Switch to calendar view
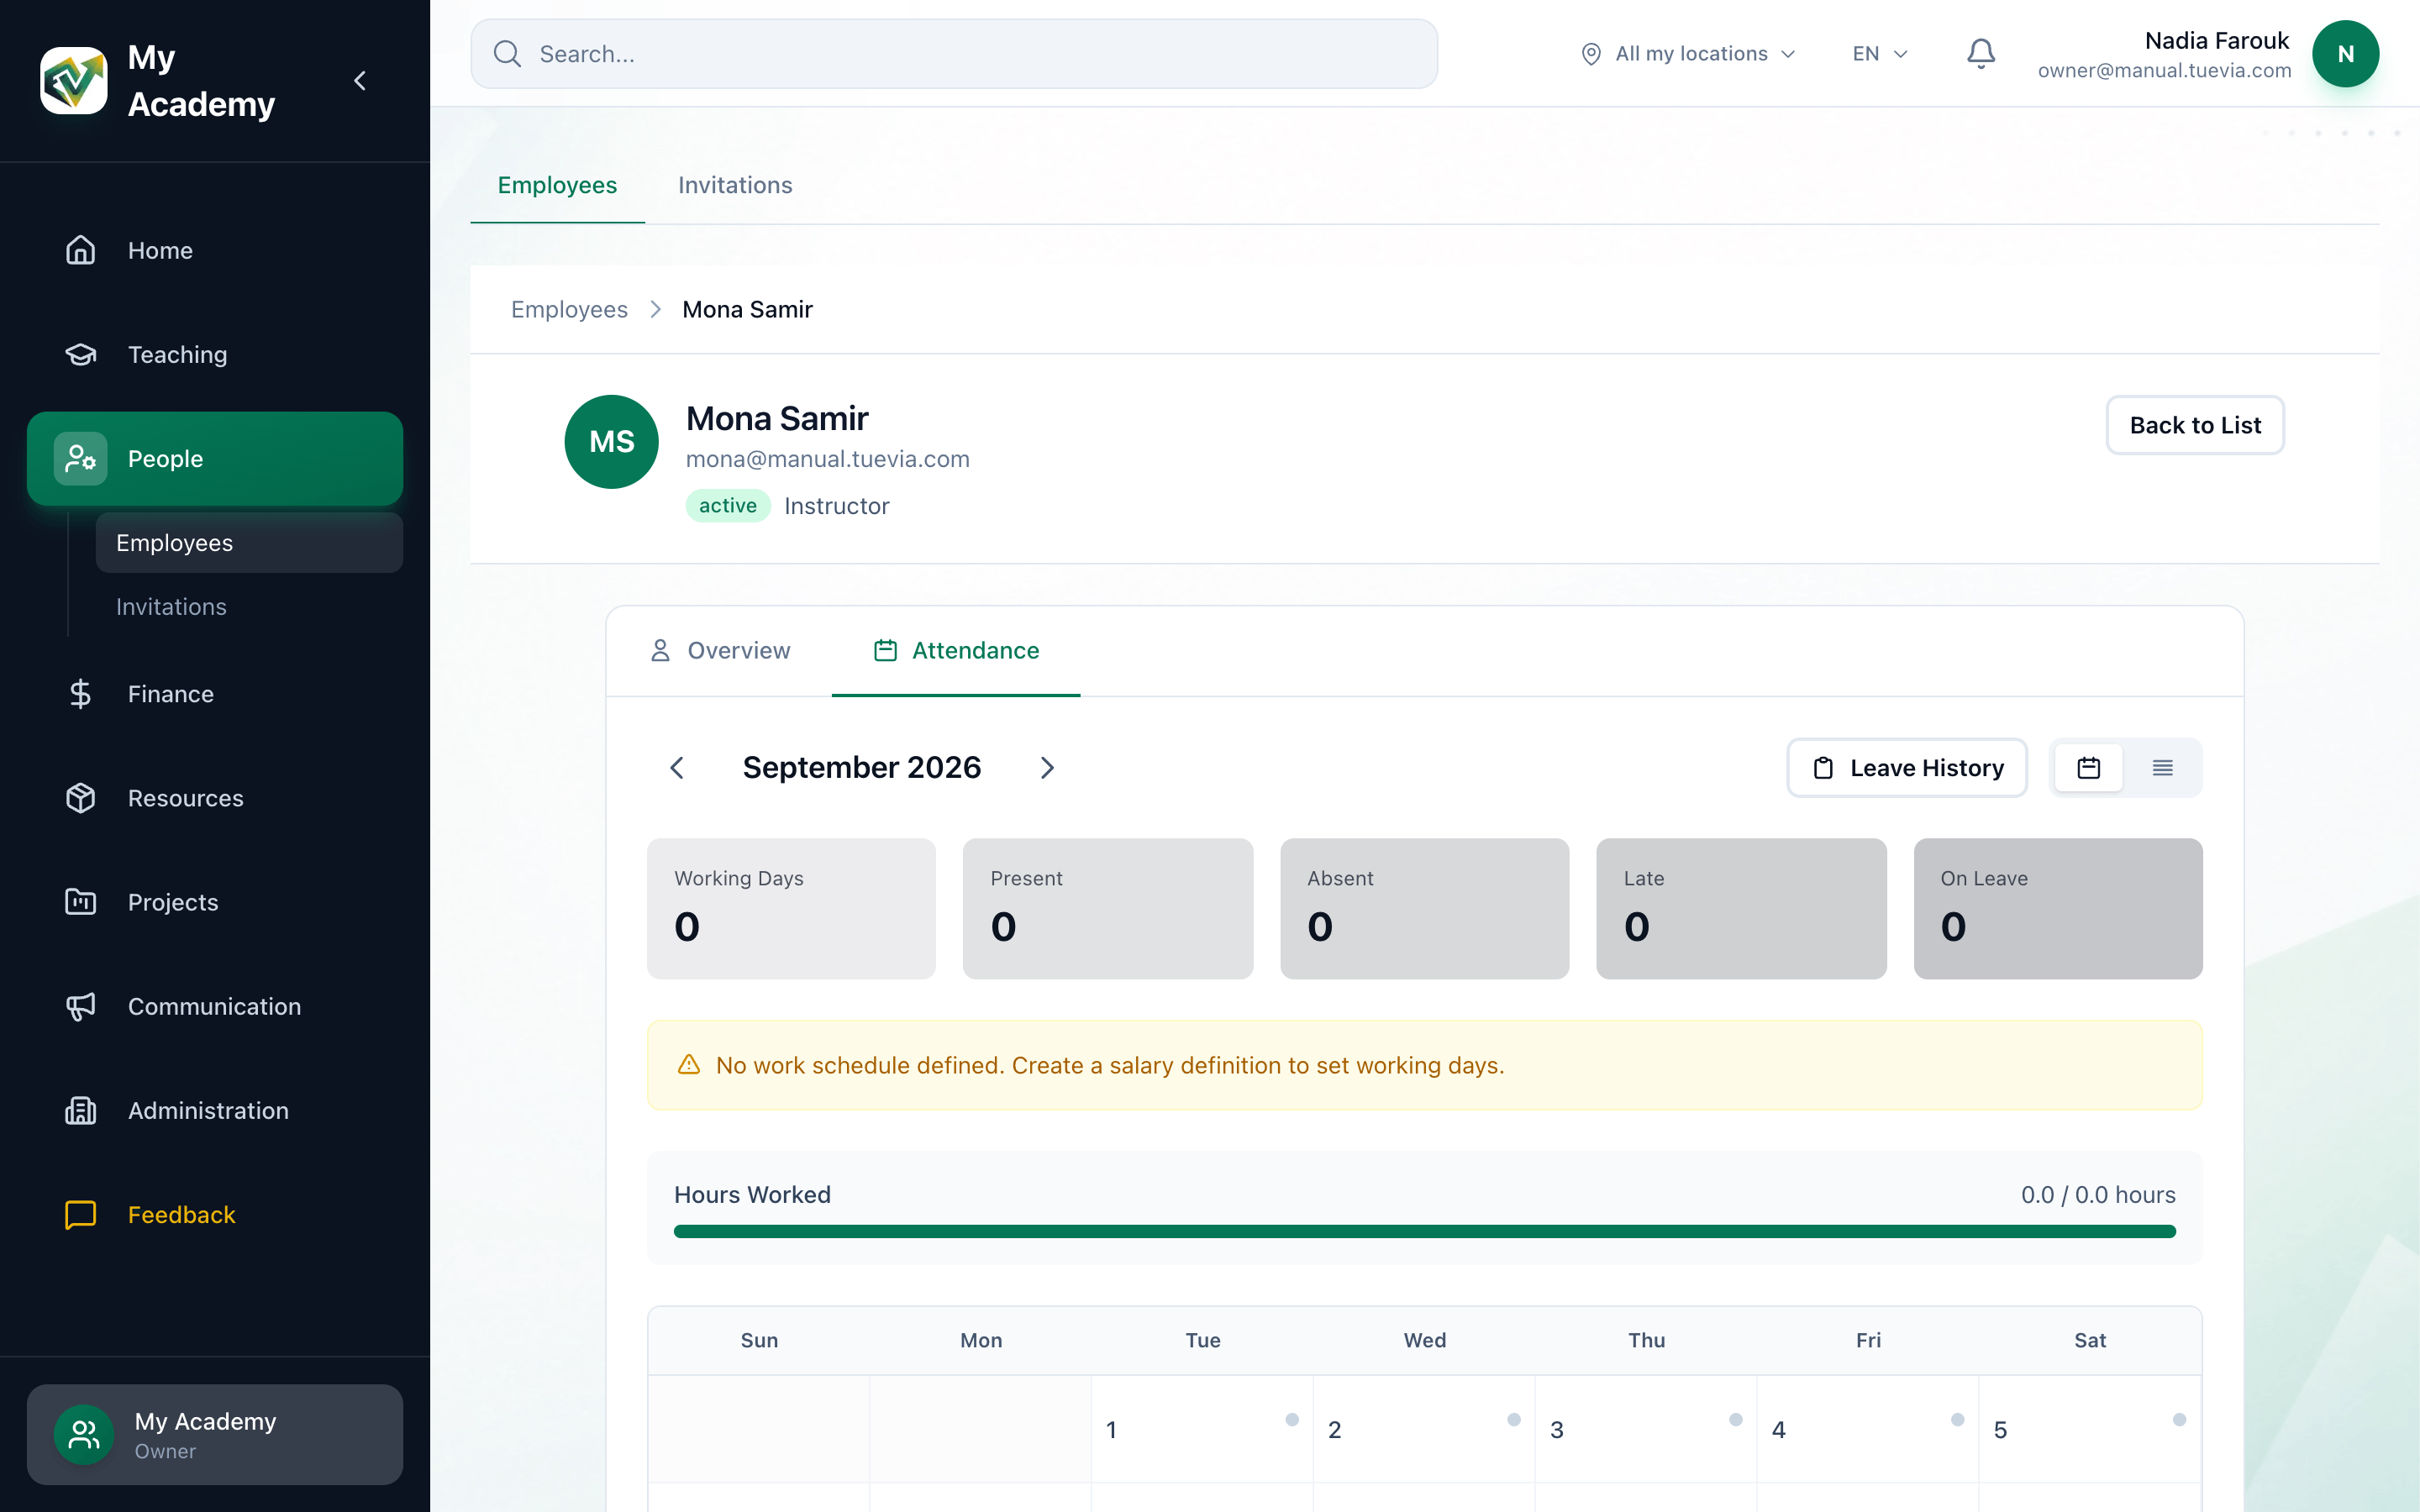This screenshot has height=1512, width=2420. 2089,768
